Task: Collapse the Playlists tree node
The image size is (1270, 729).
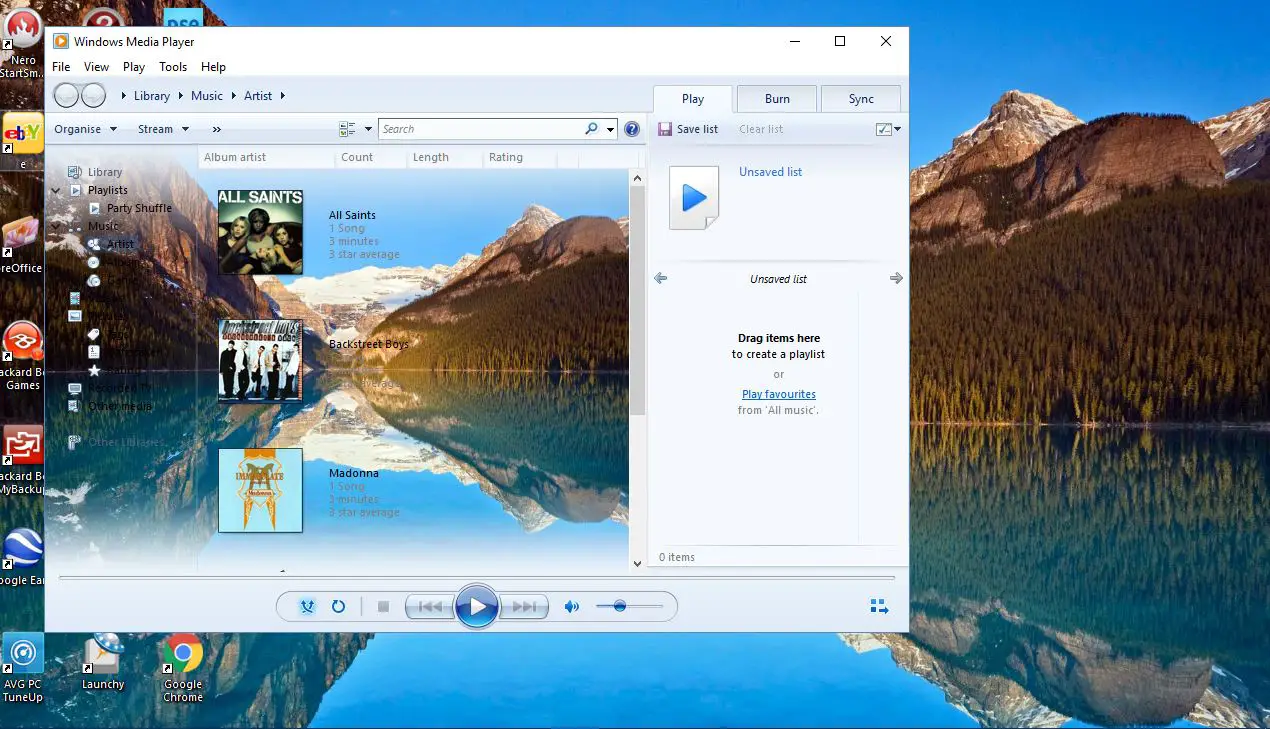Action: pyautogui.click(x=57, y=190)
